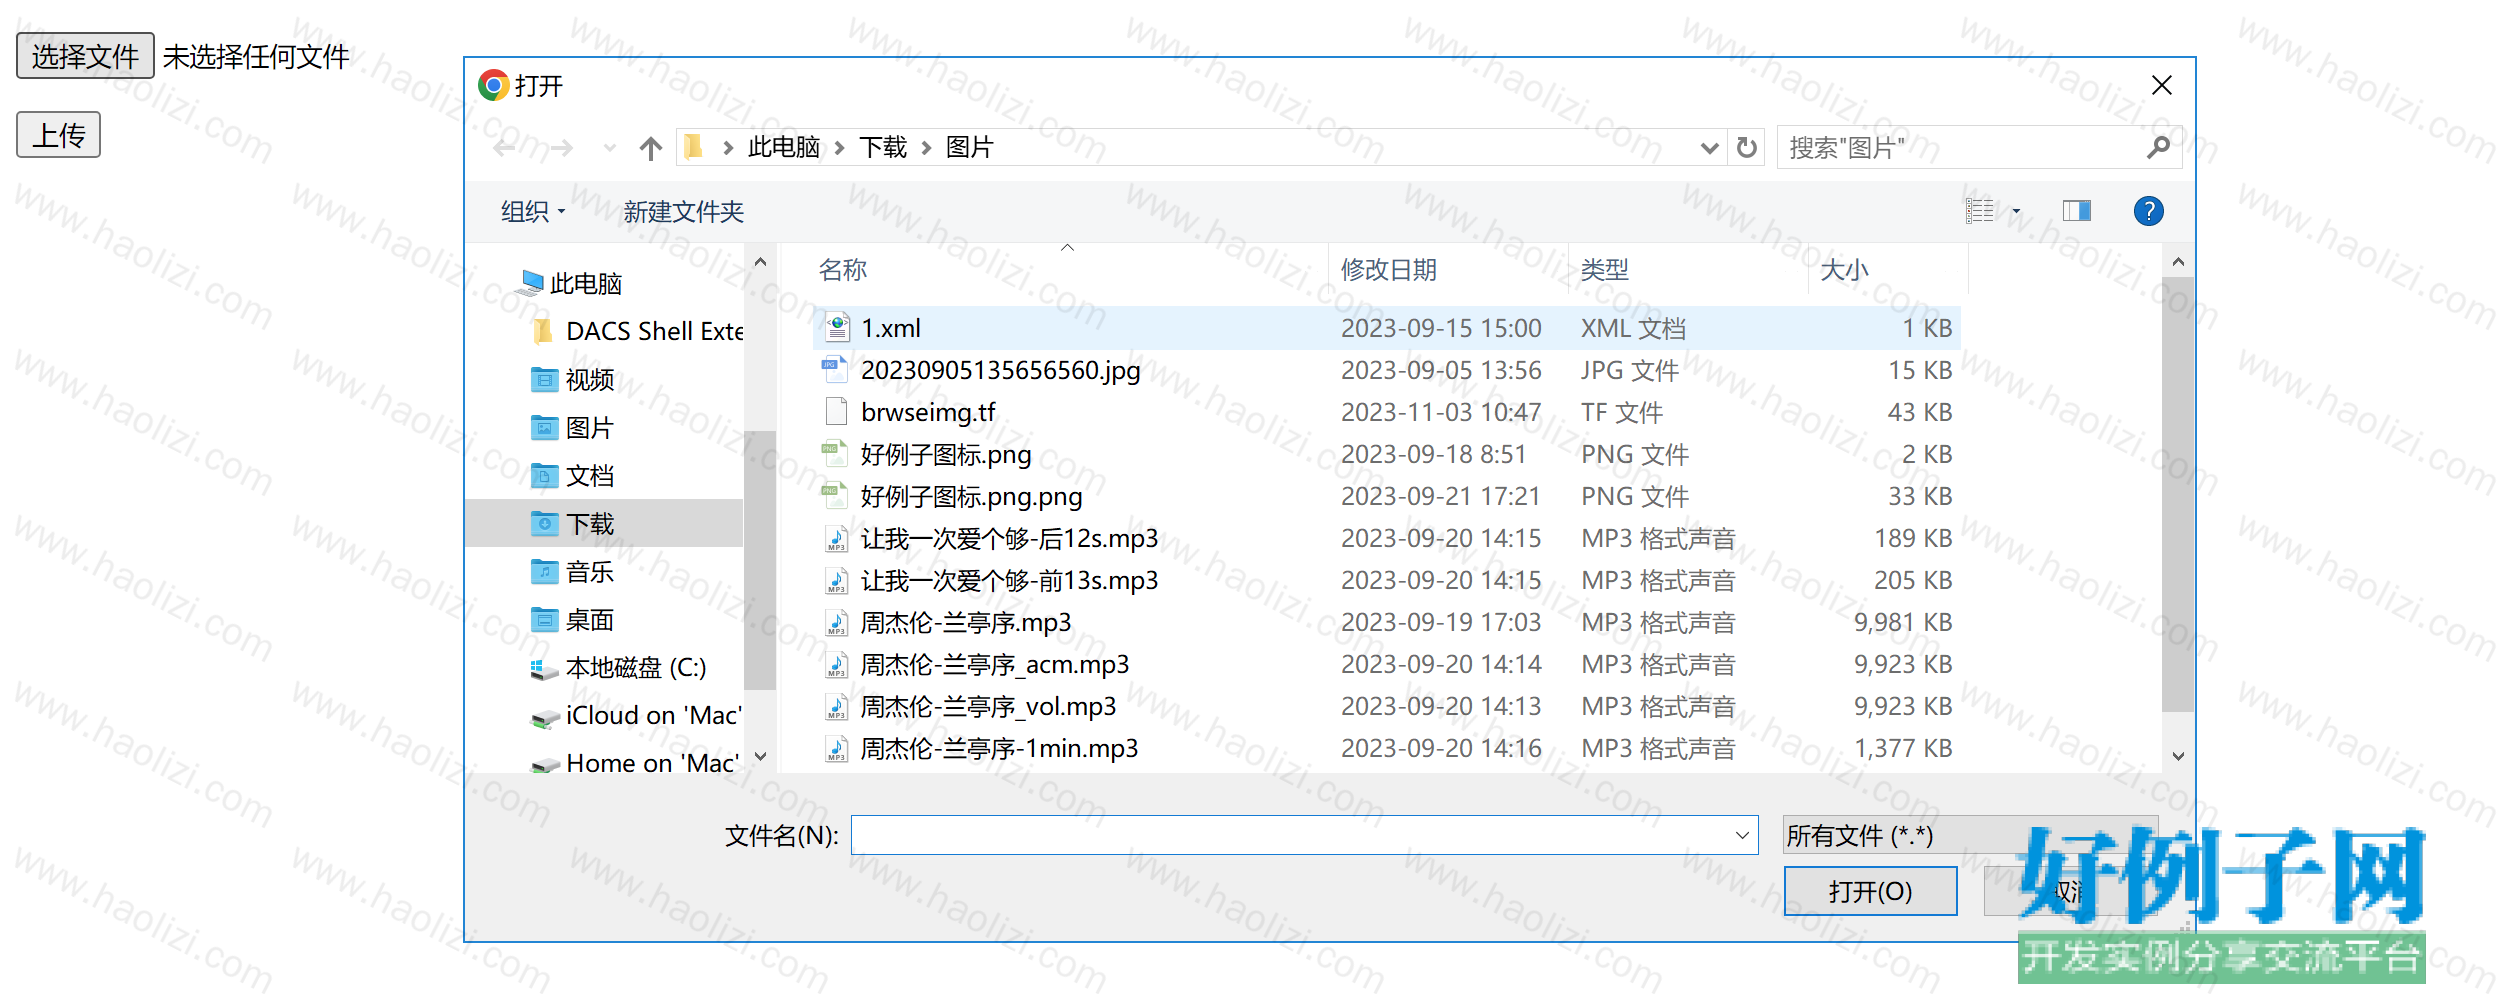
Task: Open recent locations chevron
Action: 610,148
